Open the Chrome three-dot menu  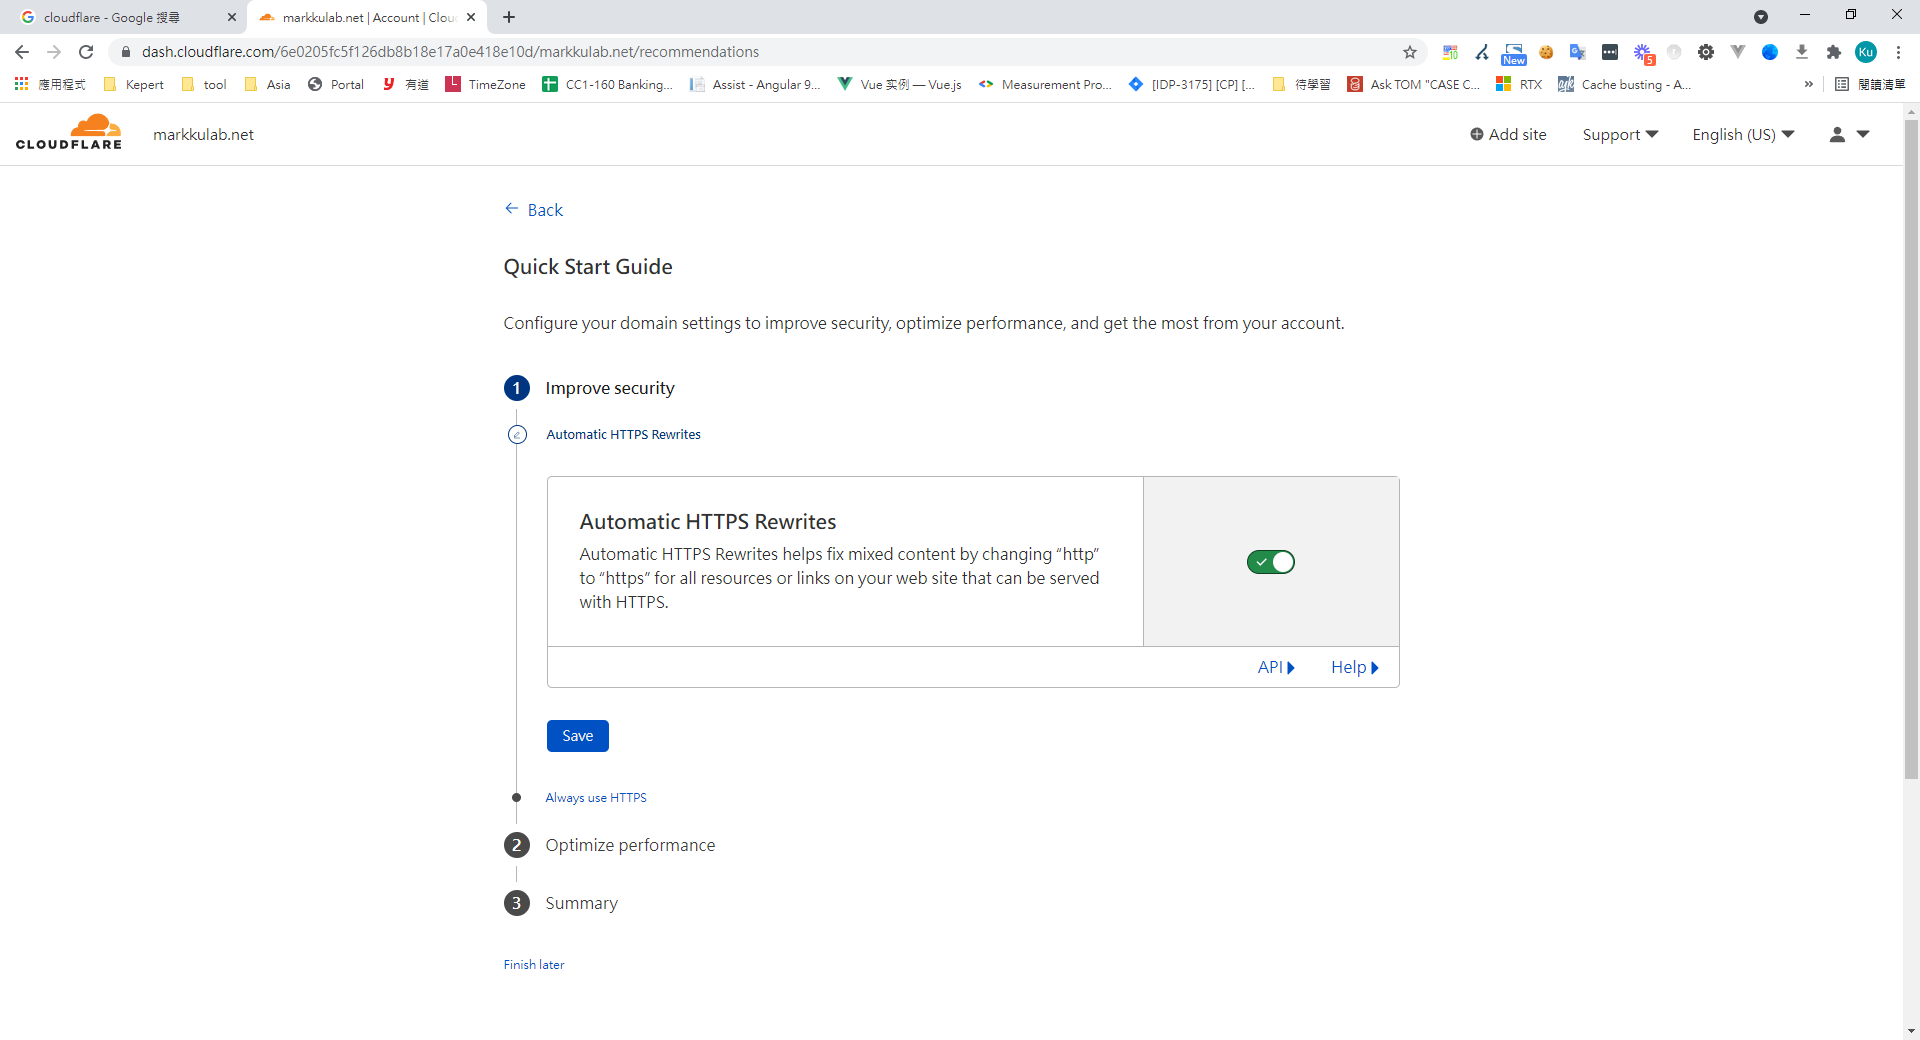[x=1898, y=52]
